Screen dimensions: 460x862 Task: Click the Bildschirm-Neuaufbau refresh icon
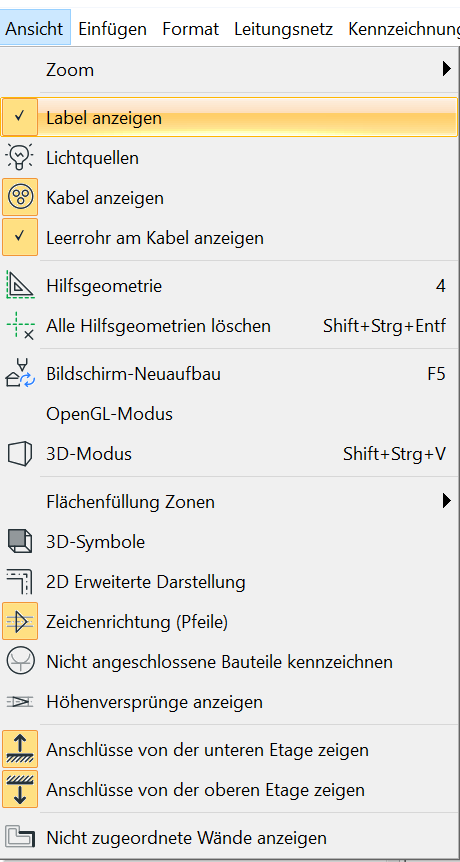pos(20,374)
